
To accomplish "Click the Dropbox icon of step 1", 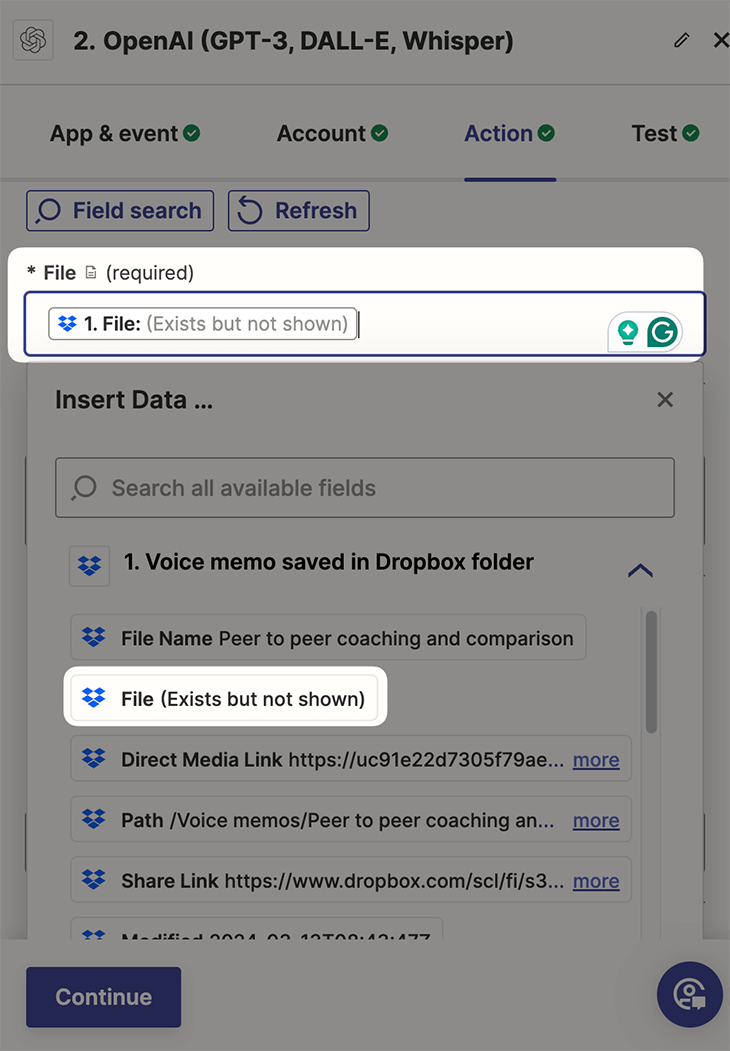I will click(89, 566).
